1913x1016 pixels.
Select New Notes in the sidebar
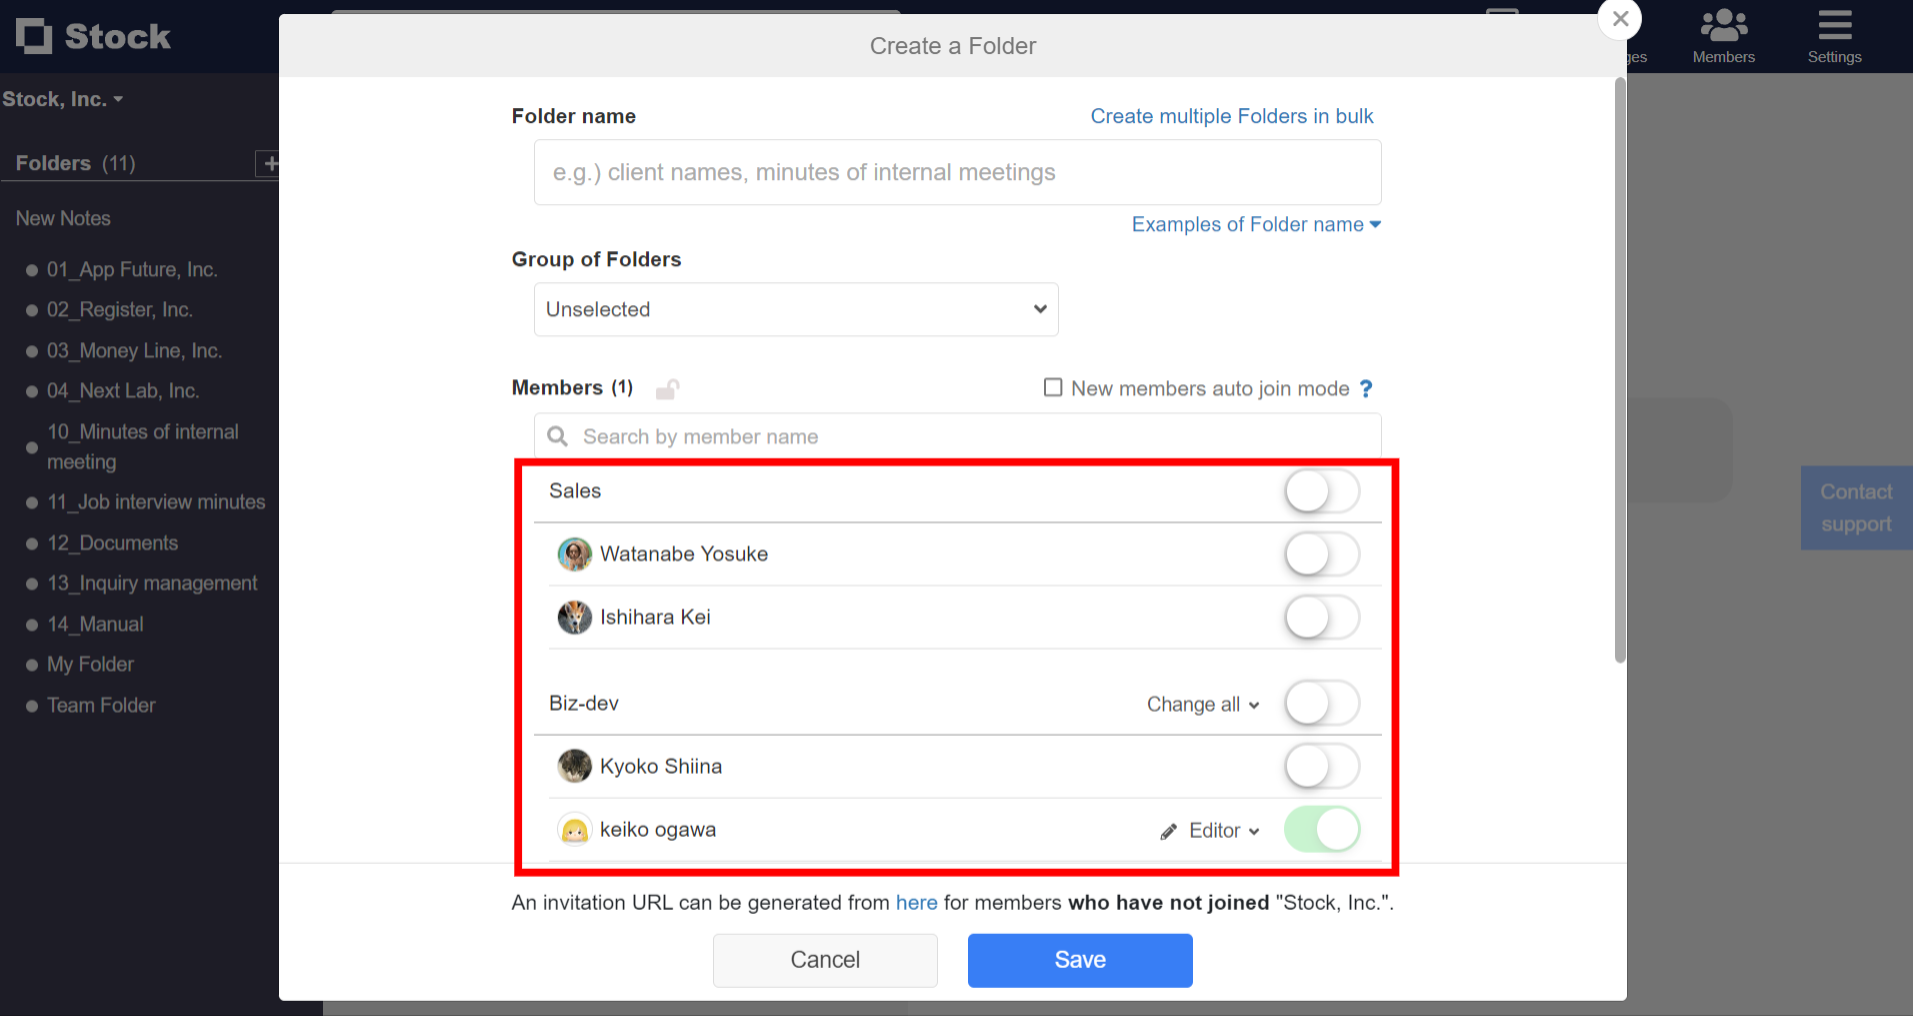(x=62, y=218)
